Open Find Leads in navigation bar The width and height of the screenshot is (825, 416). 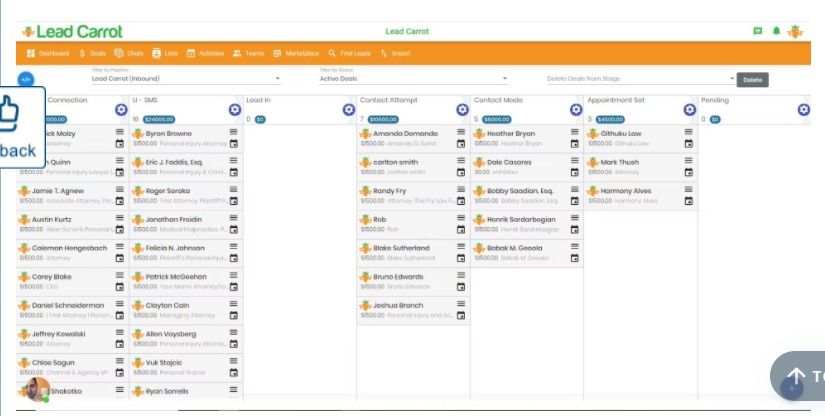[x=349, y=53]
